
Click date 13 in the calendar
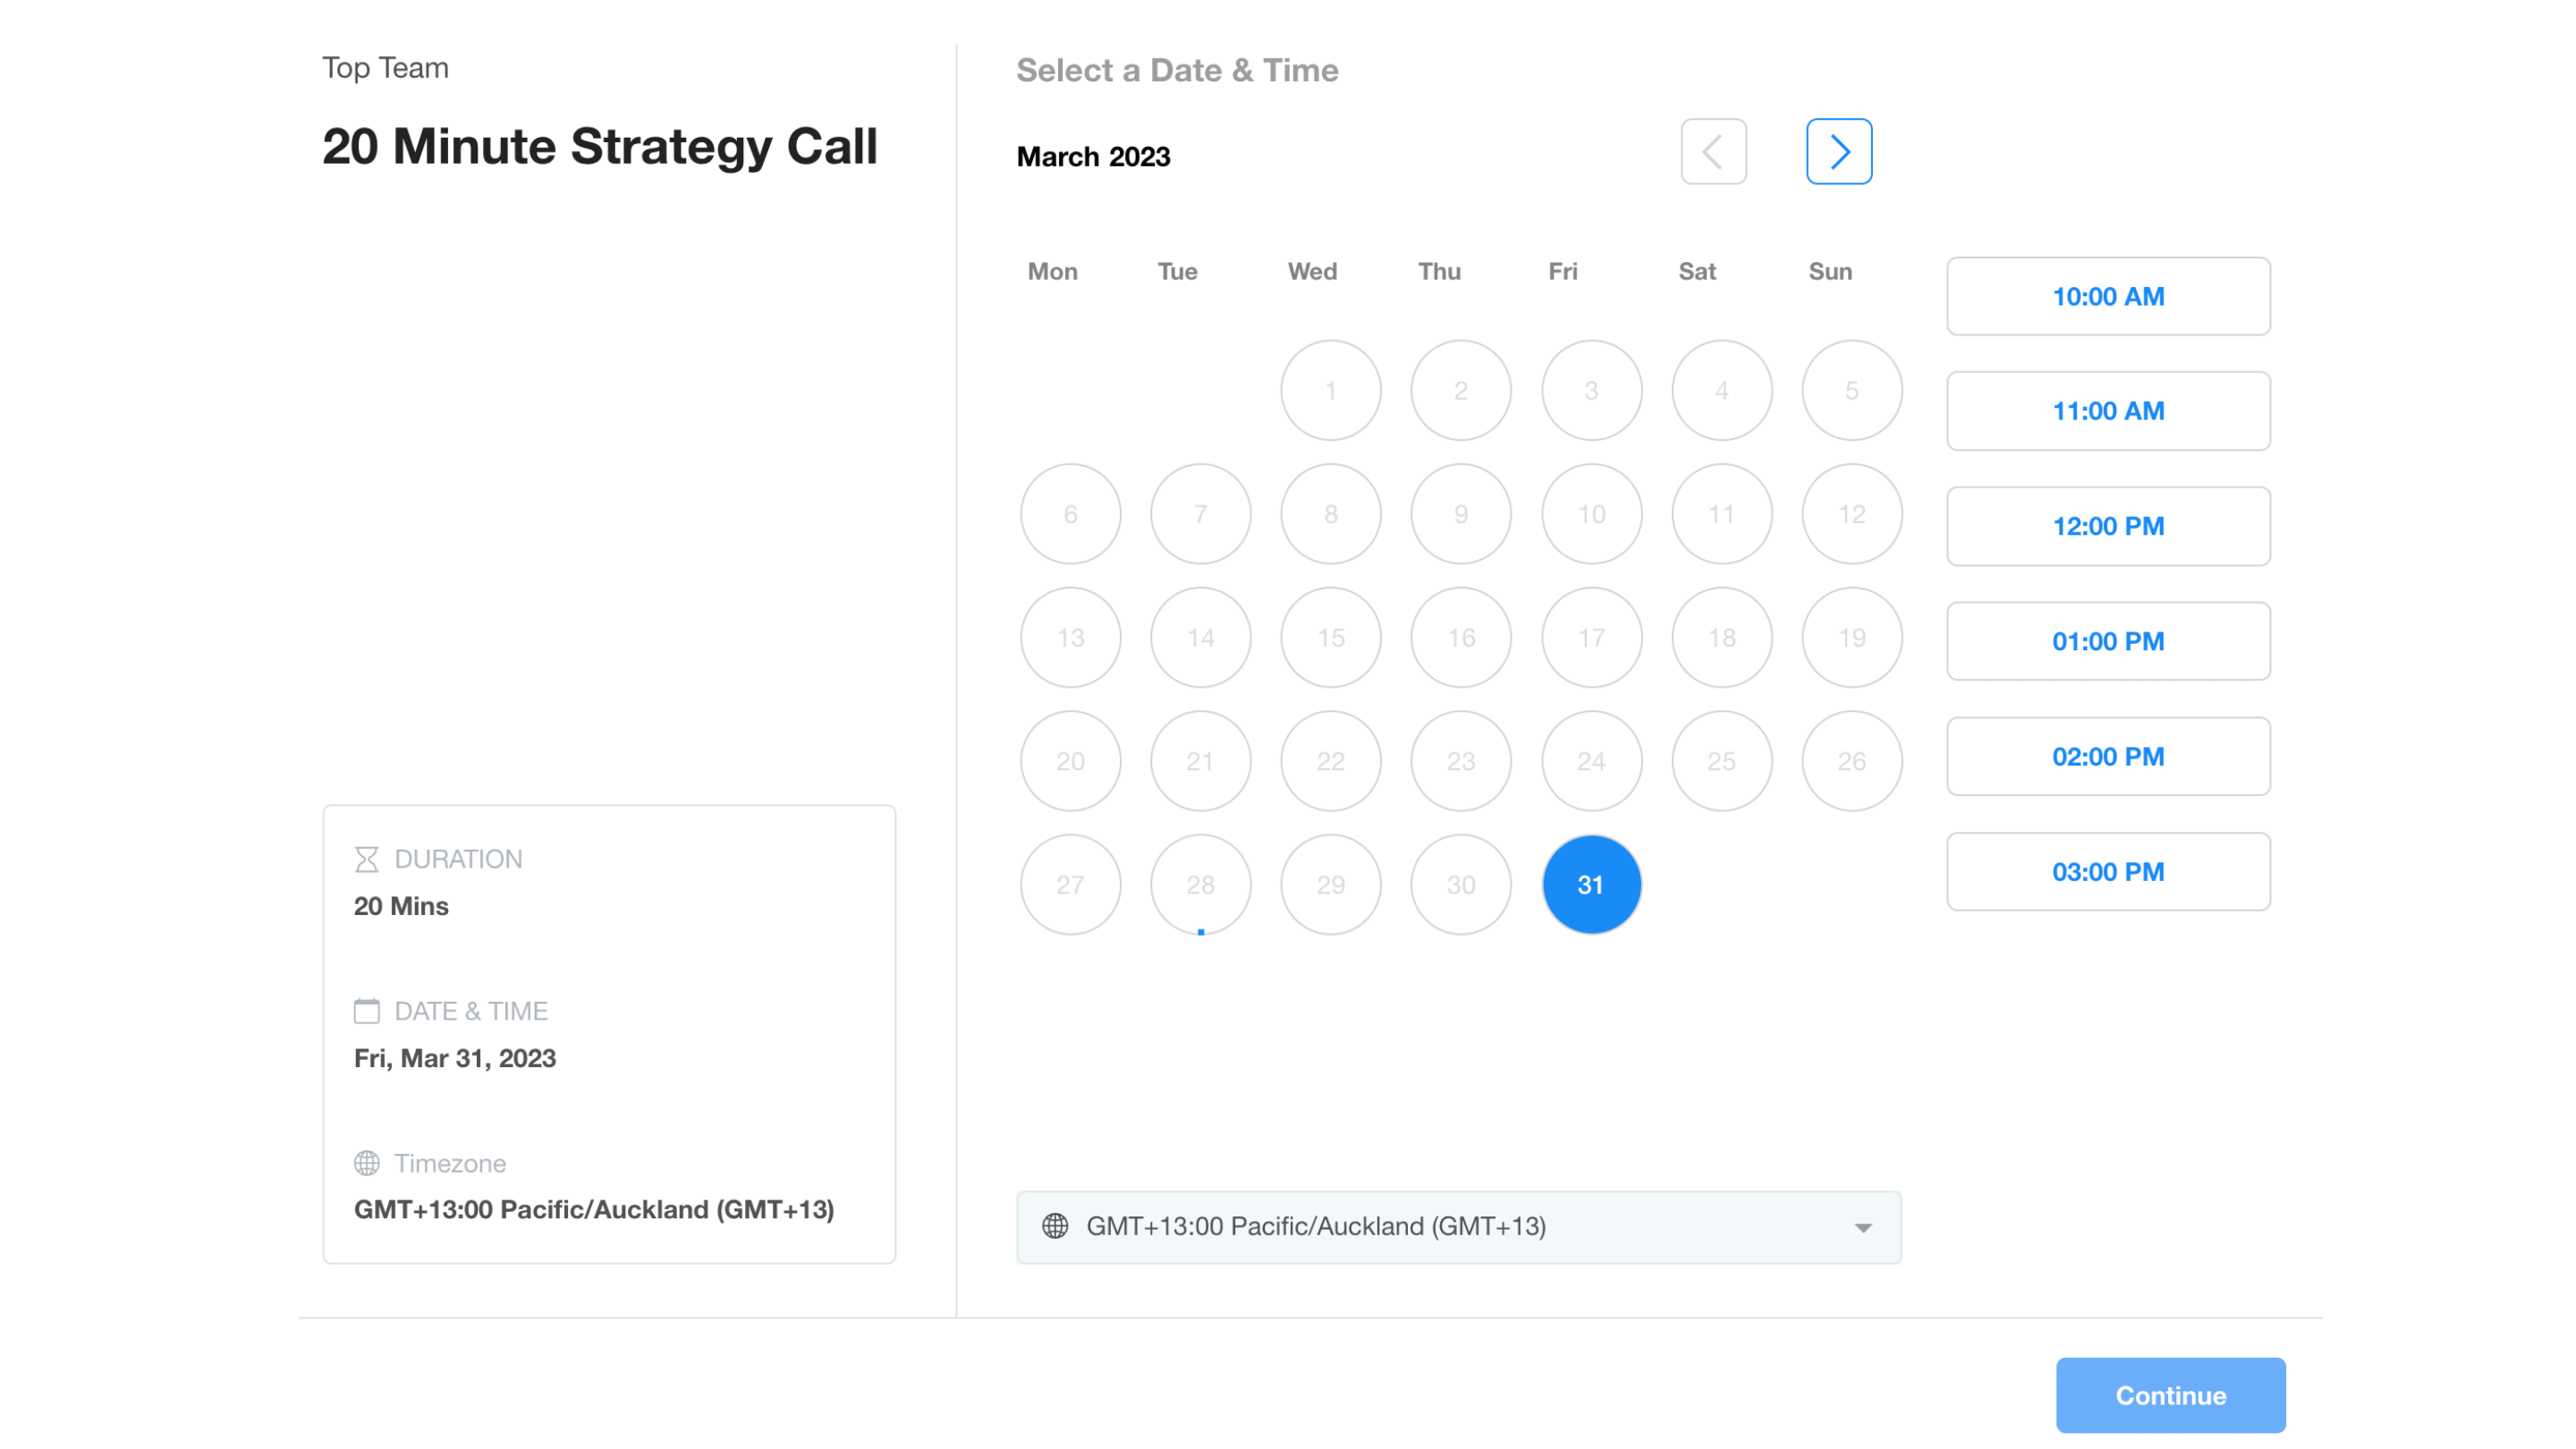(x=1070, y=637)
